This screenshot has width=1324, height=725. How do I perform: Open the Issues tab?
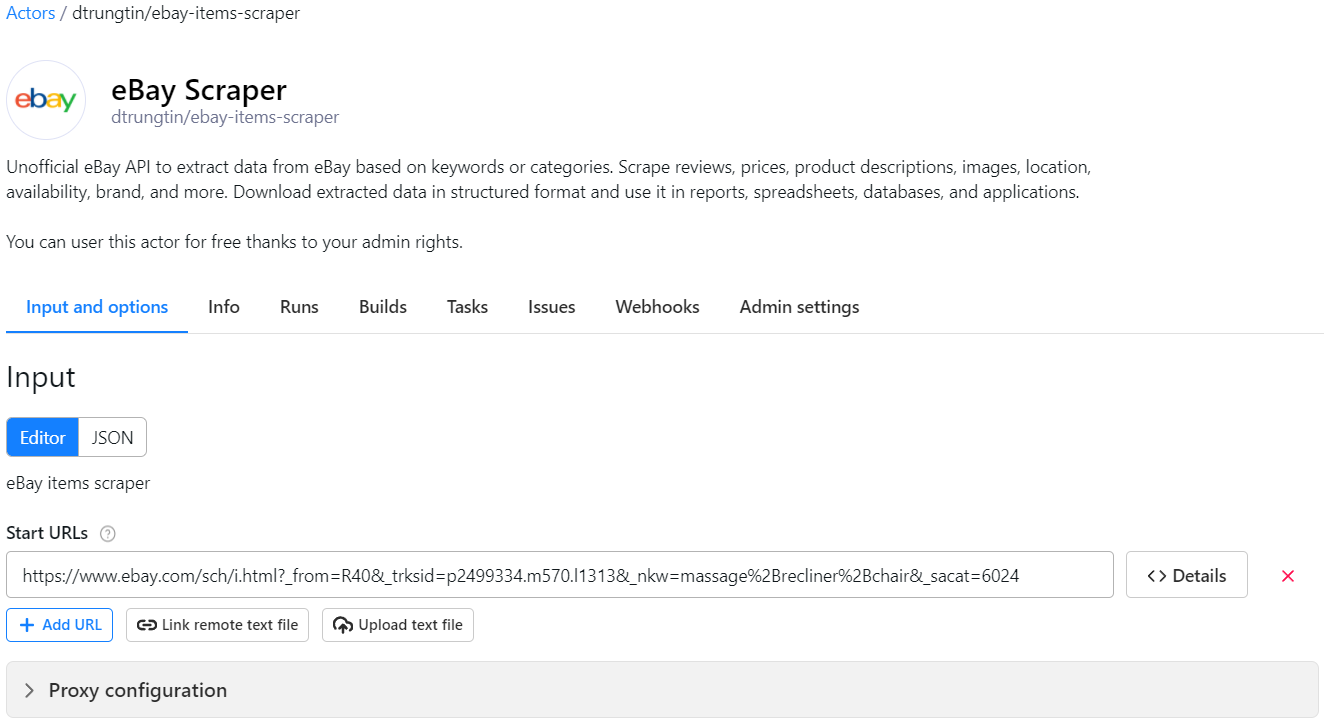coord(552,307)
